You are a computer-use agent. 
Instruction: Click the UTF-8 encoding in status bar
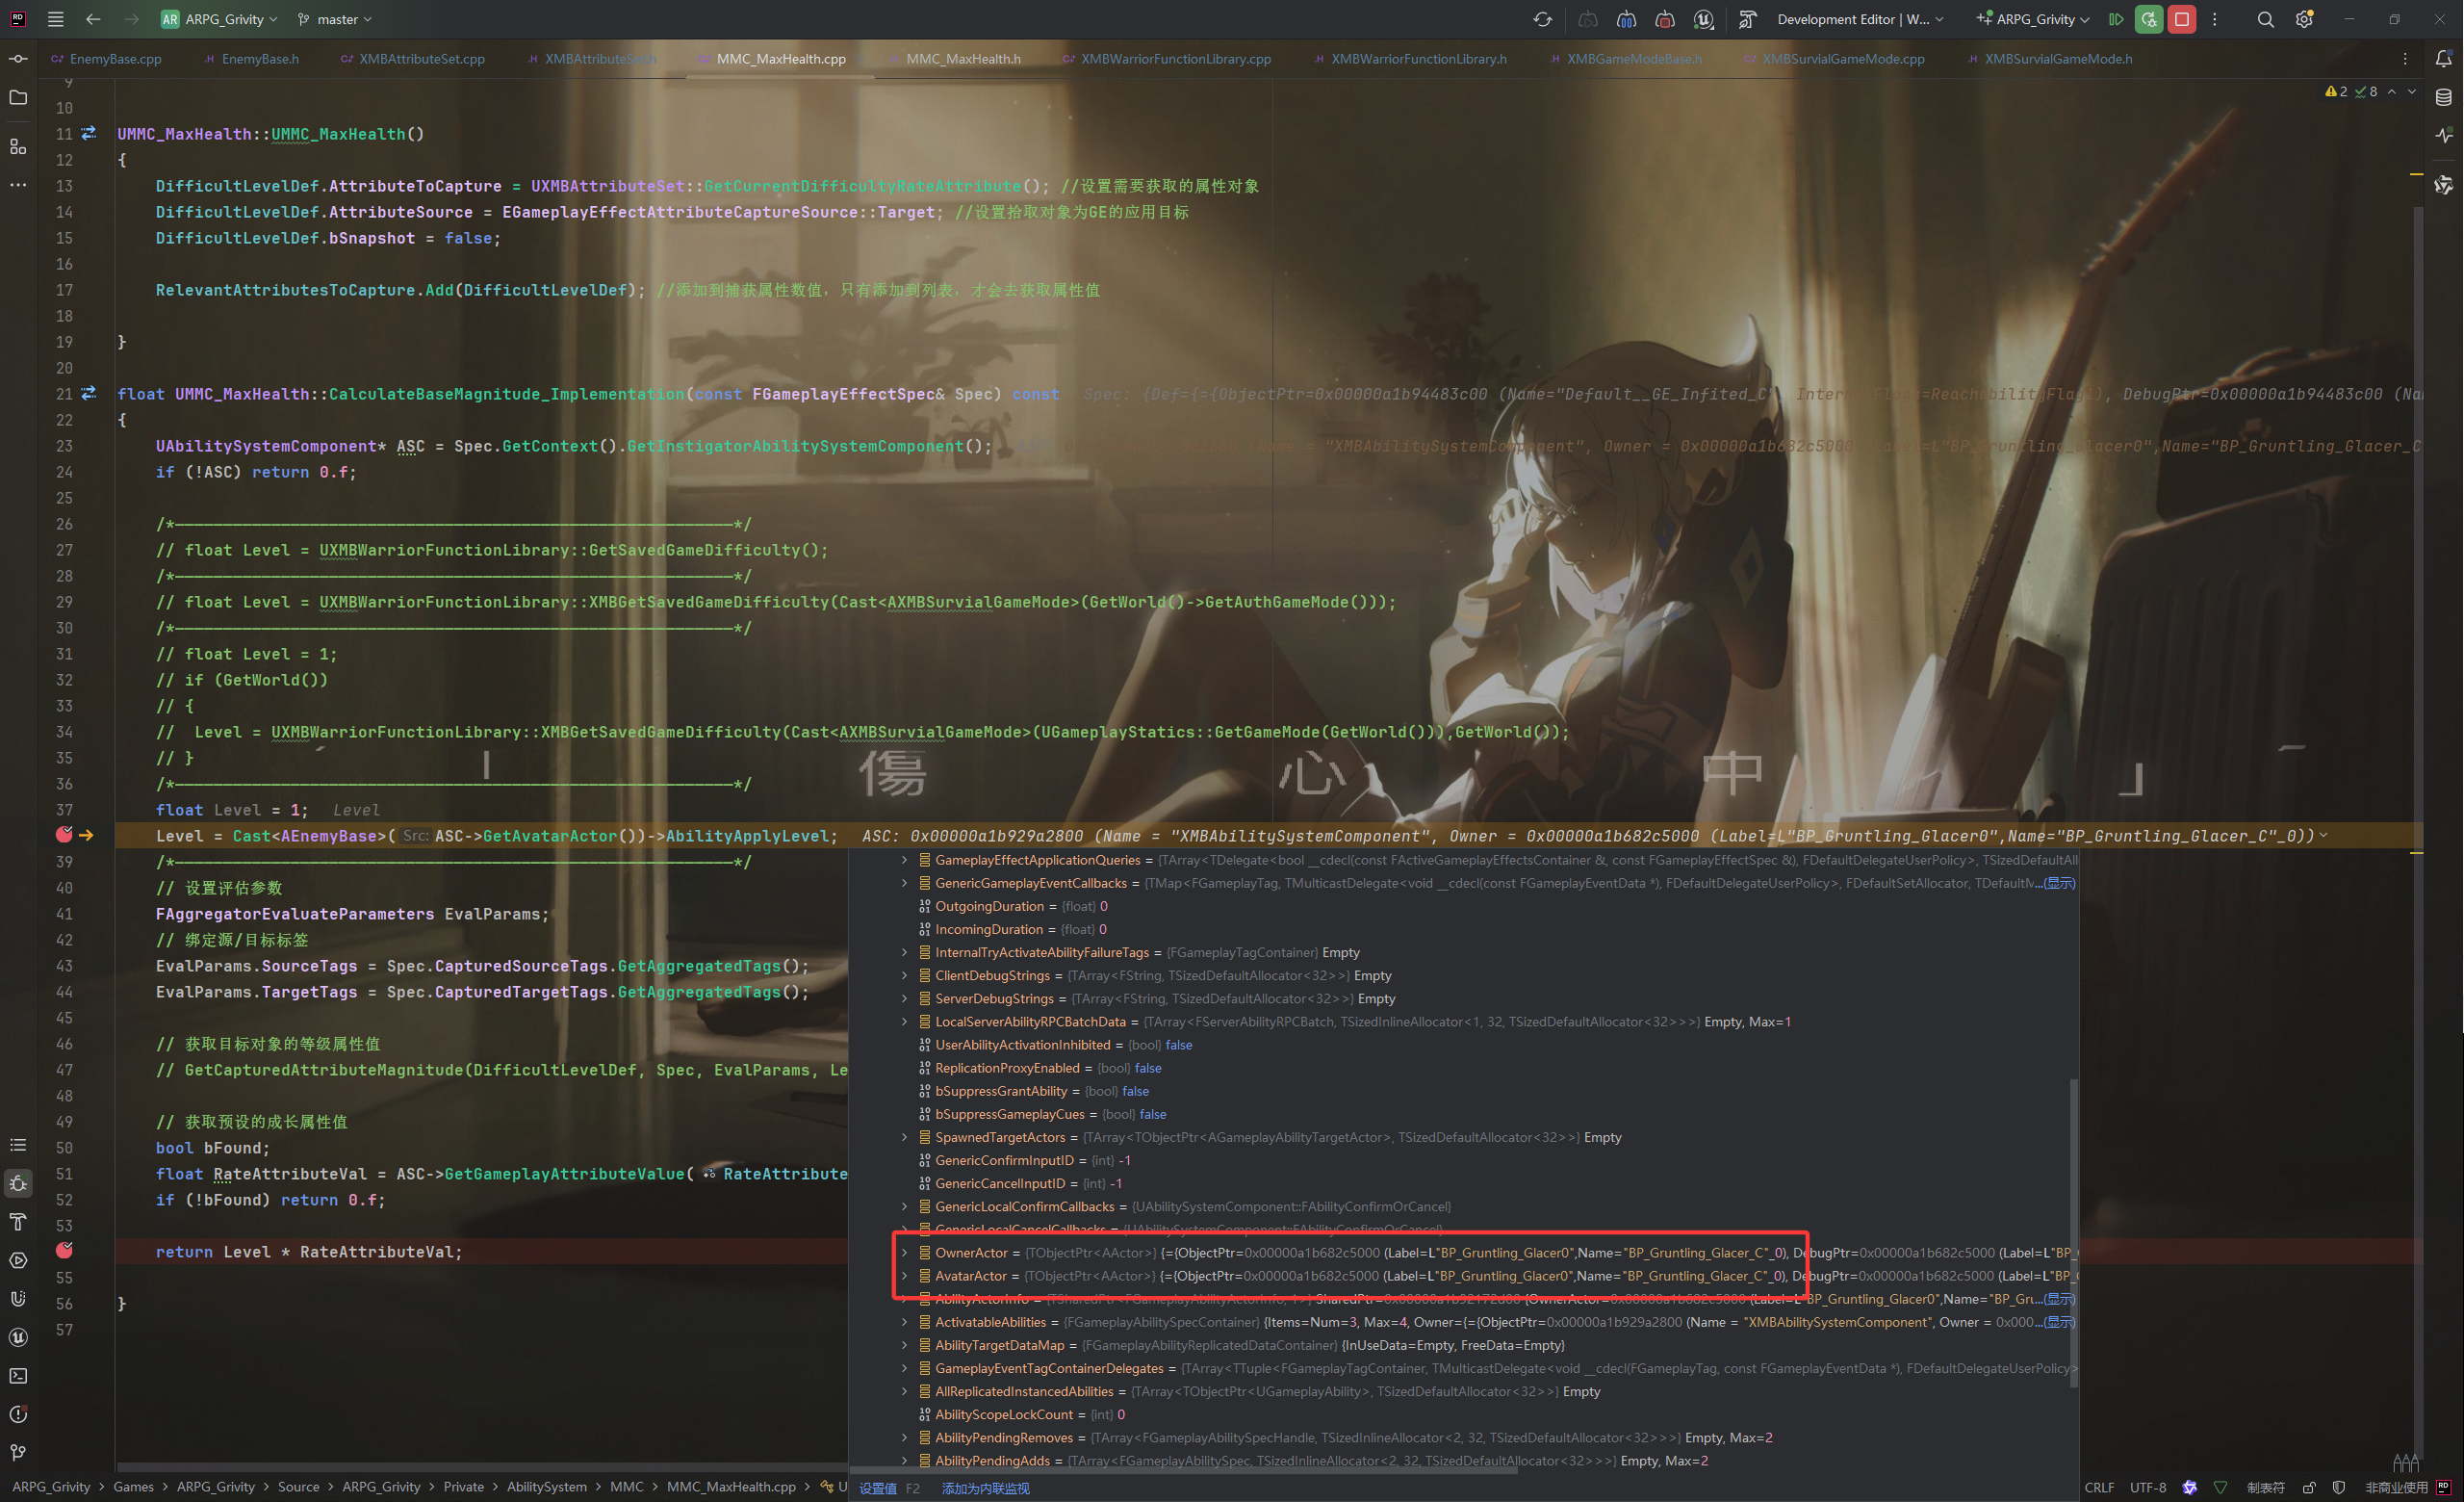(x=2148, y=1487)
